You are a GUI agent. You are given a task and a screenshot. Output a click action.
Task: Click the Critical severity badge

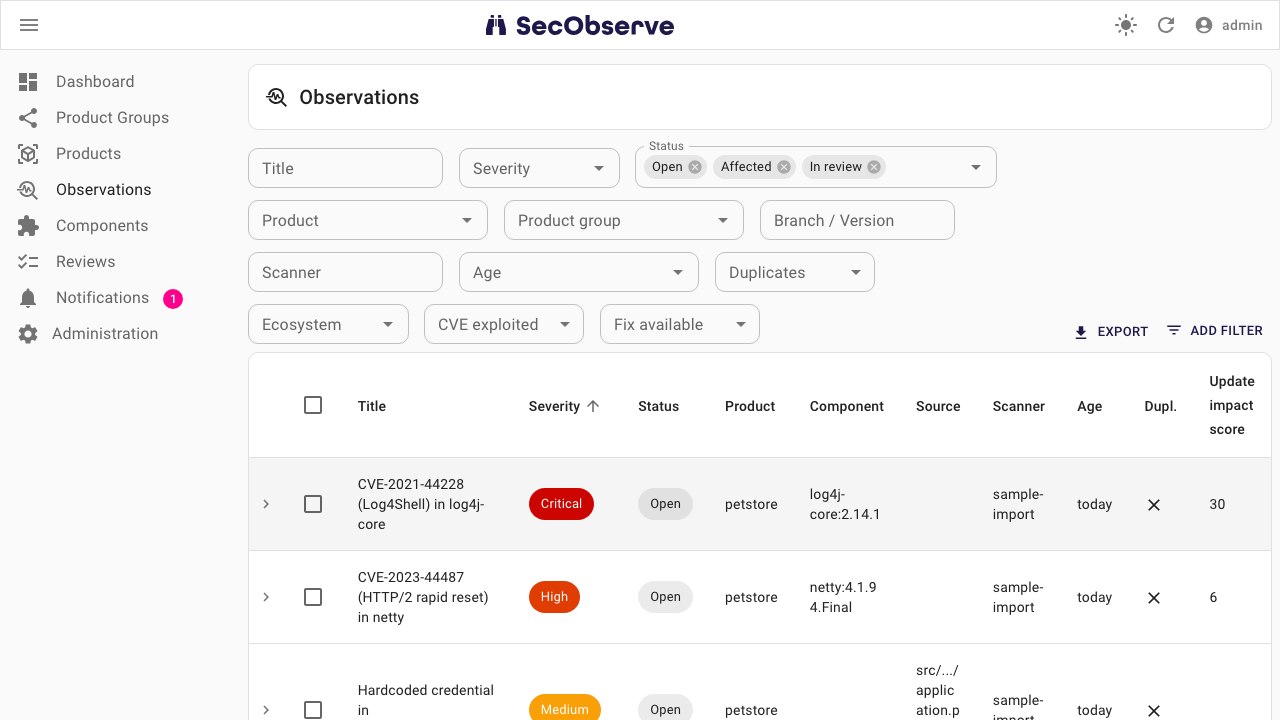click(x=561, y=504)
